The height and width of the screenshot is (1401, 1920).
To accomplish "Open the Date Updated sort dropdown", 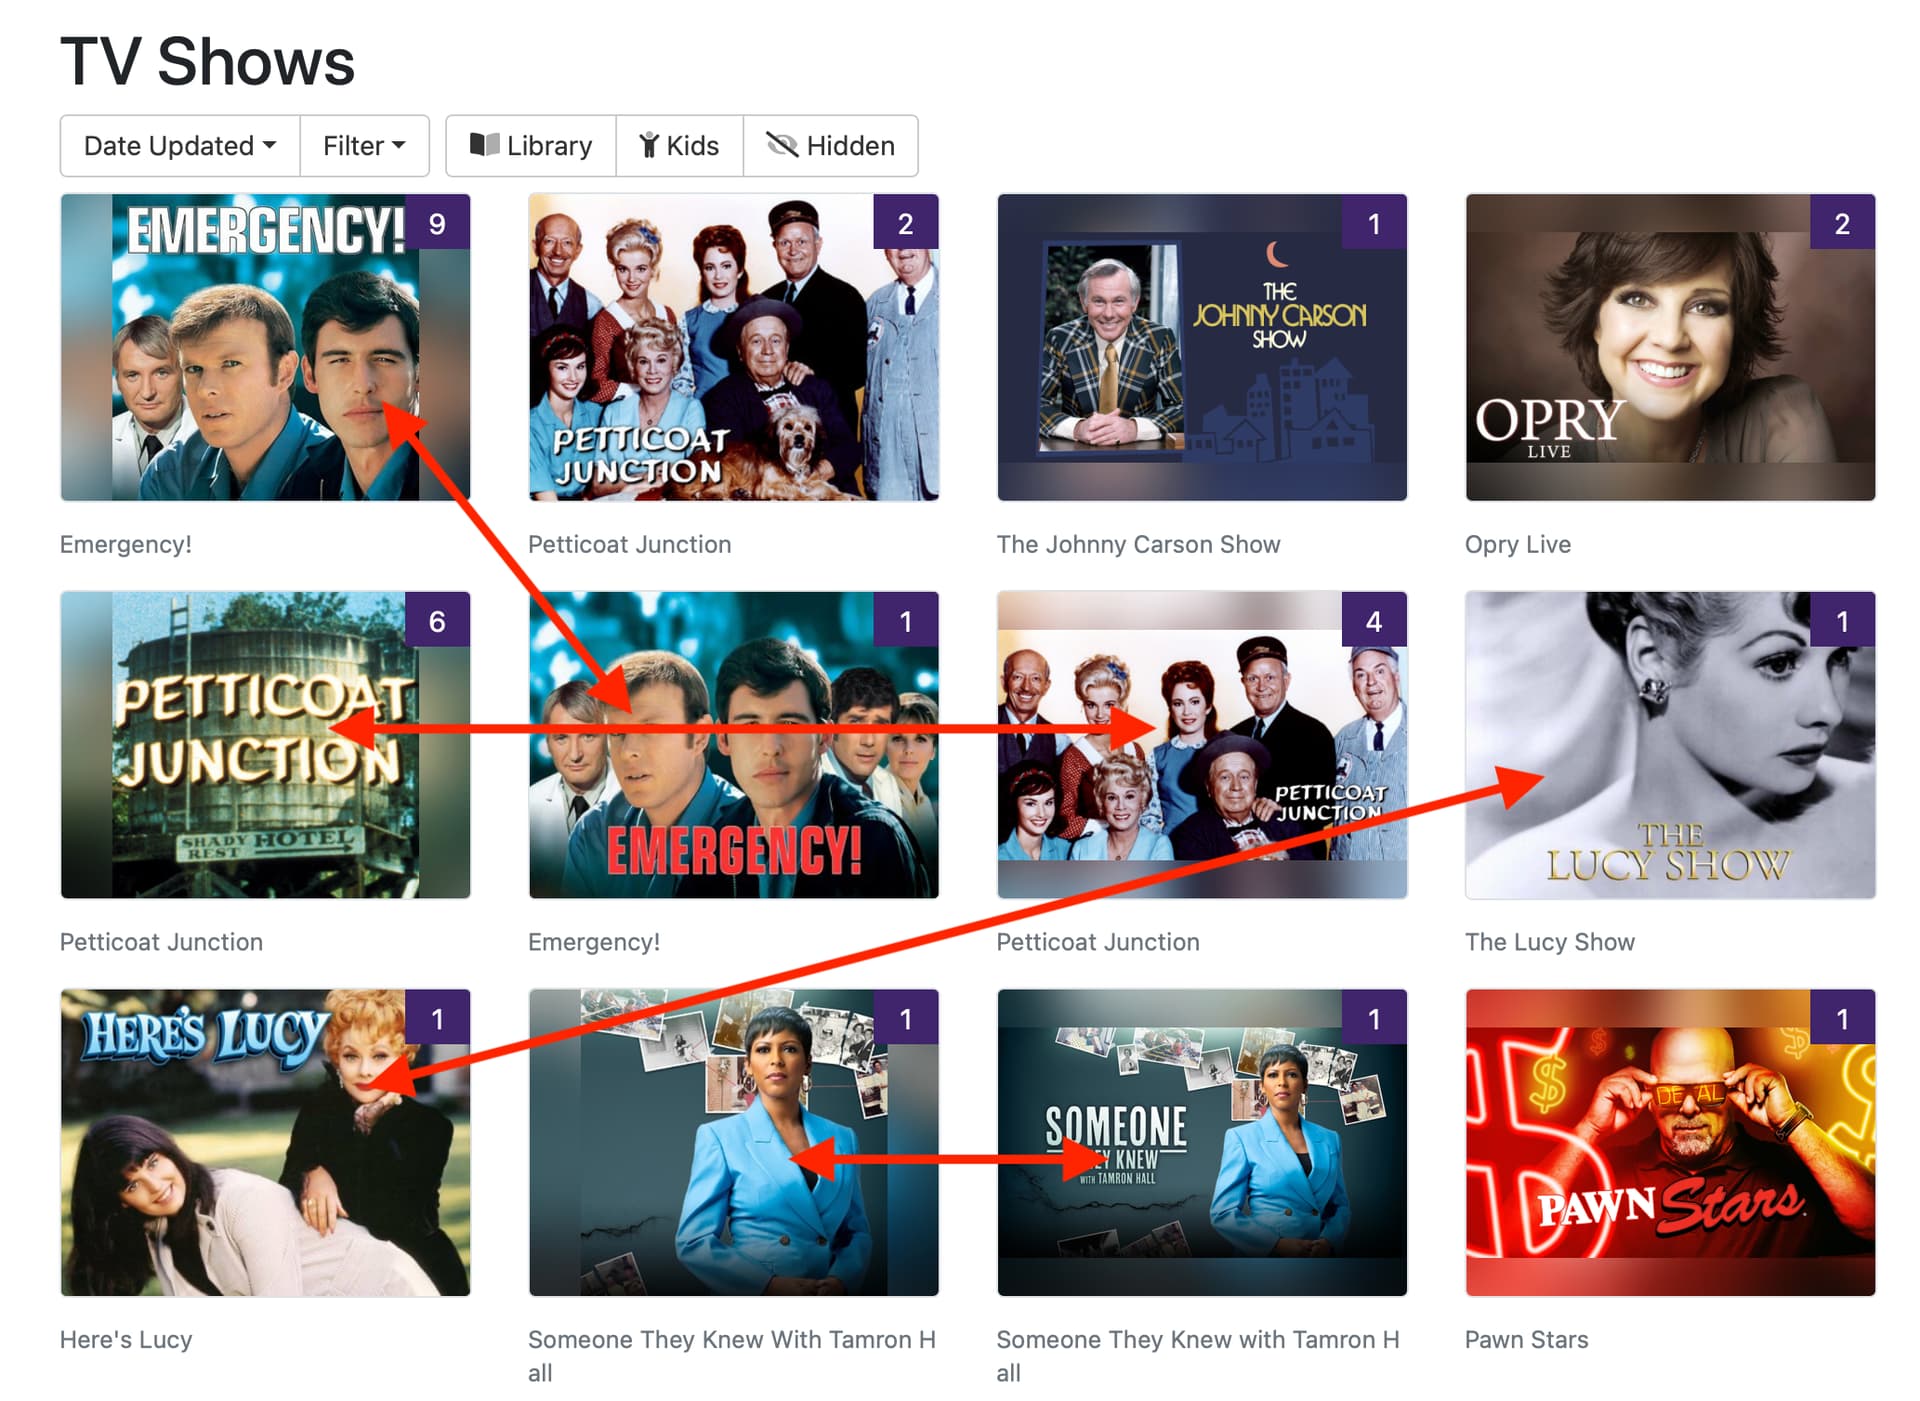I will [x=180, y=146].
